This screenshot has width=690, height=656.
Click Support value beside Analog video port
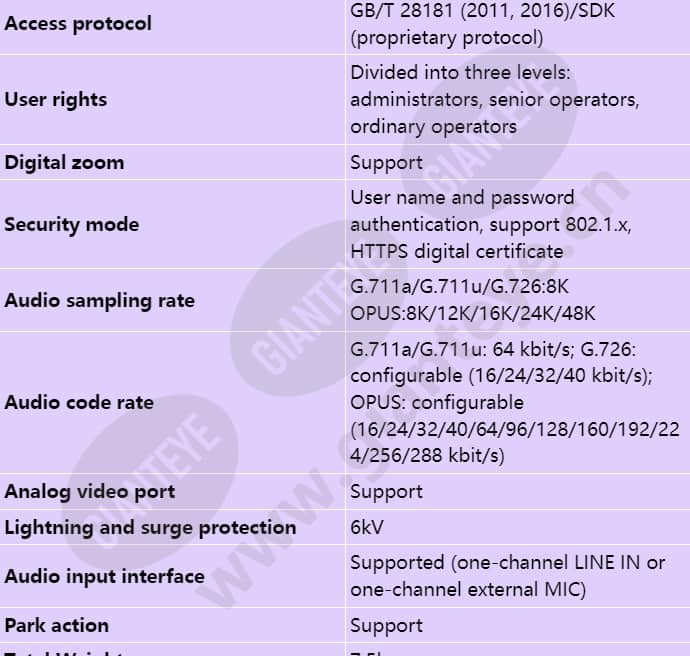[386, 491]
